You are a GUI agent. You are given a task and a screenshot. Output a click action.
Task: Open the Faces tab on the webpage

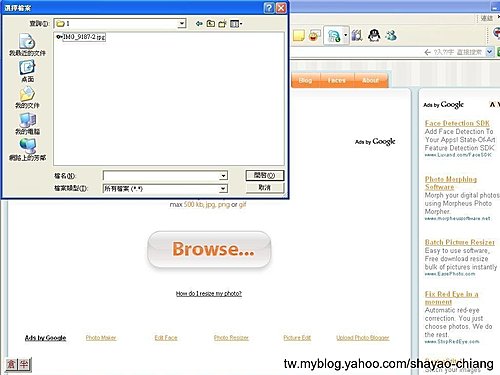[x=337, y=80]
